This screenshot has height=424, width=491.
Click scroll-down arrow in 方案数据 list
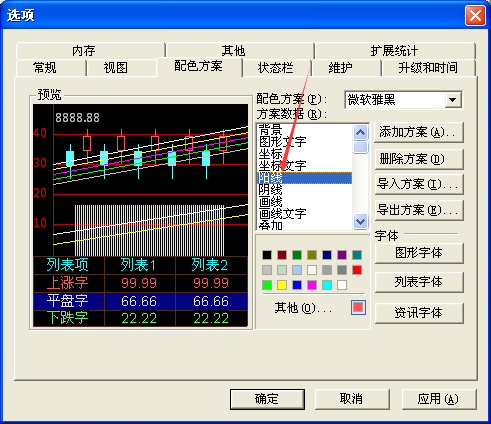(x=360, y=221)
